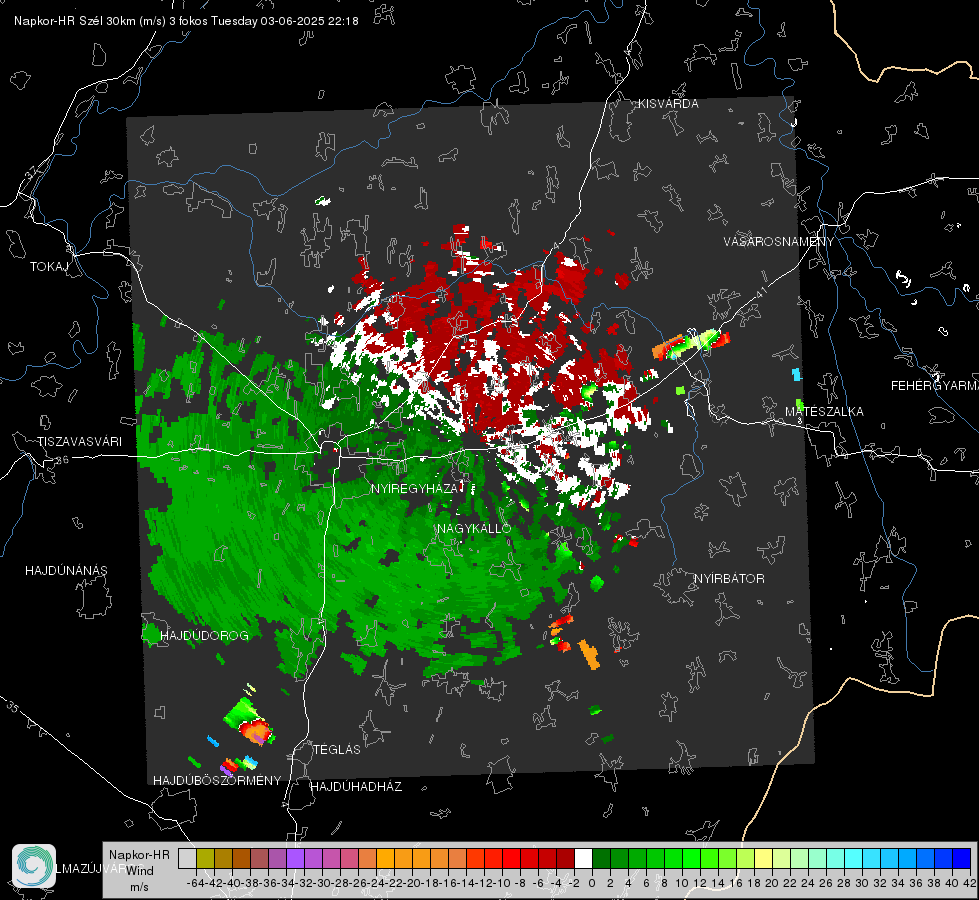Select the HAJDÚHADHÁZ label

click(356, 787)
